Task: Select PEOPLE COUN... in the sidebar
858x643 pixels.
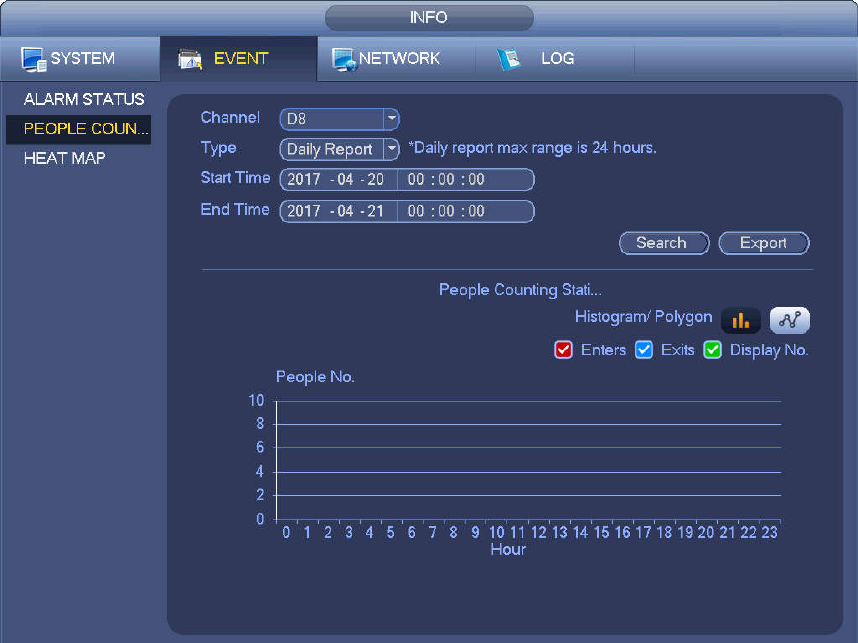Action: click(x=78, y=129)
